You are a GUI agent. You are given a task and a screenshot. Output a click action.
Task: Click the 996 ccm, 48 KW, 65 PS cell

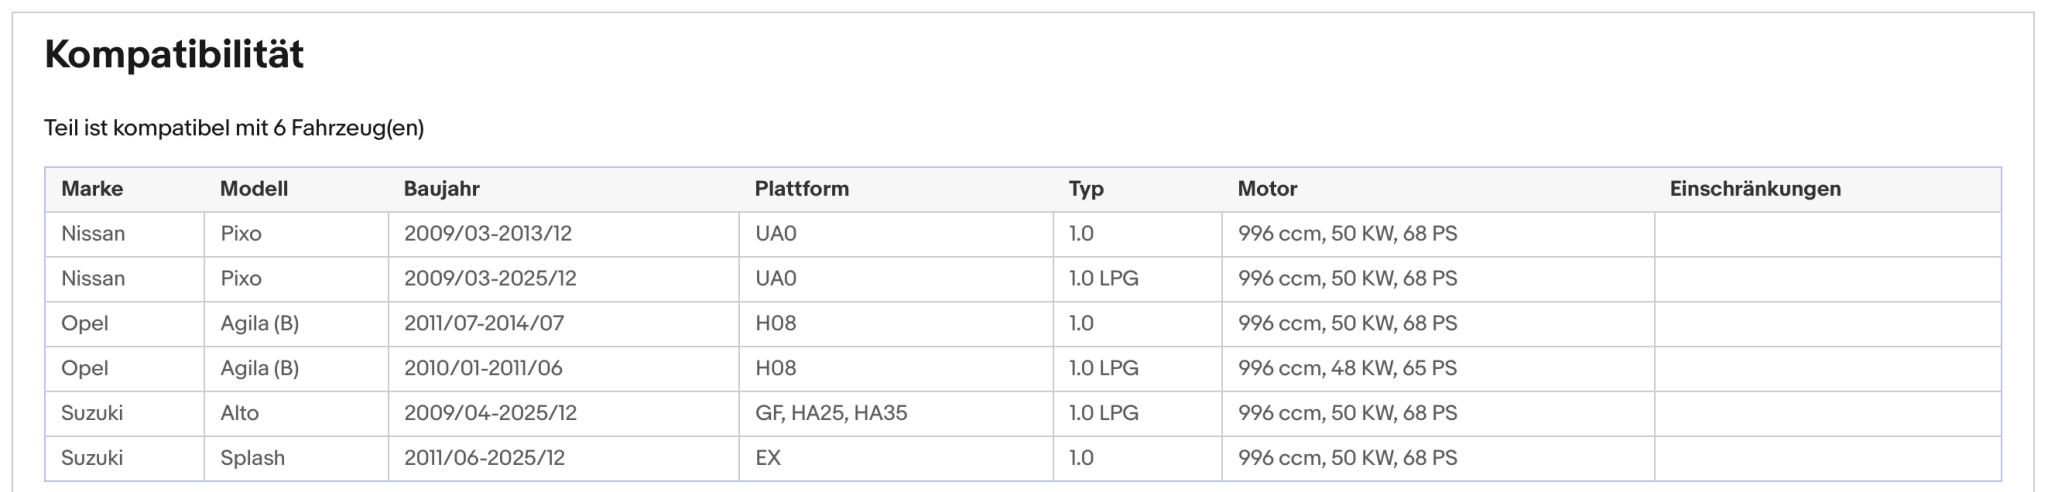1438,368
